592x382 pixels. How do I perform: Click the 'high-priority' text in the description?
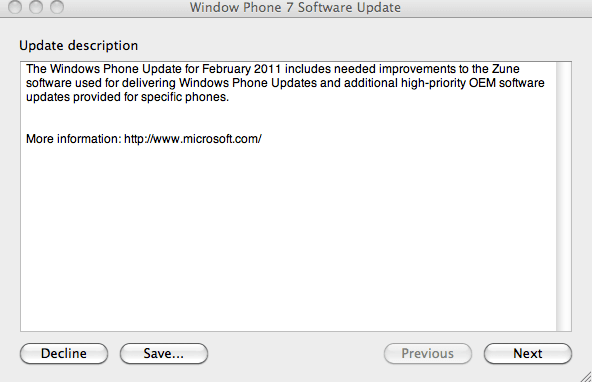433,83
